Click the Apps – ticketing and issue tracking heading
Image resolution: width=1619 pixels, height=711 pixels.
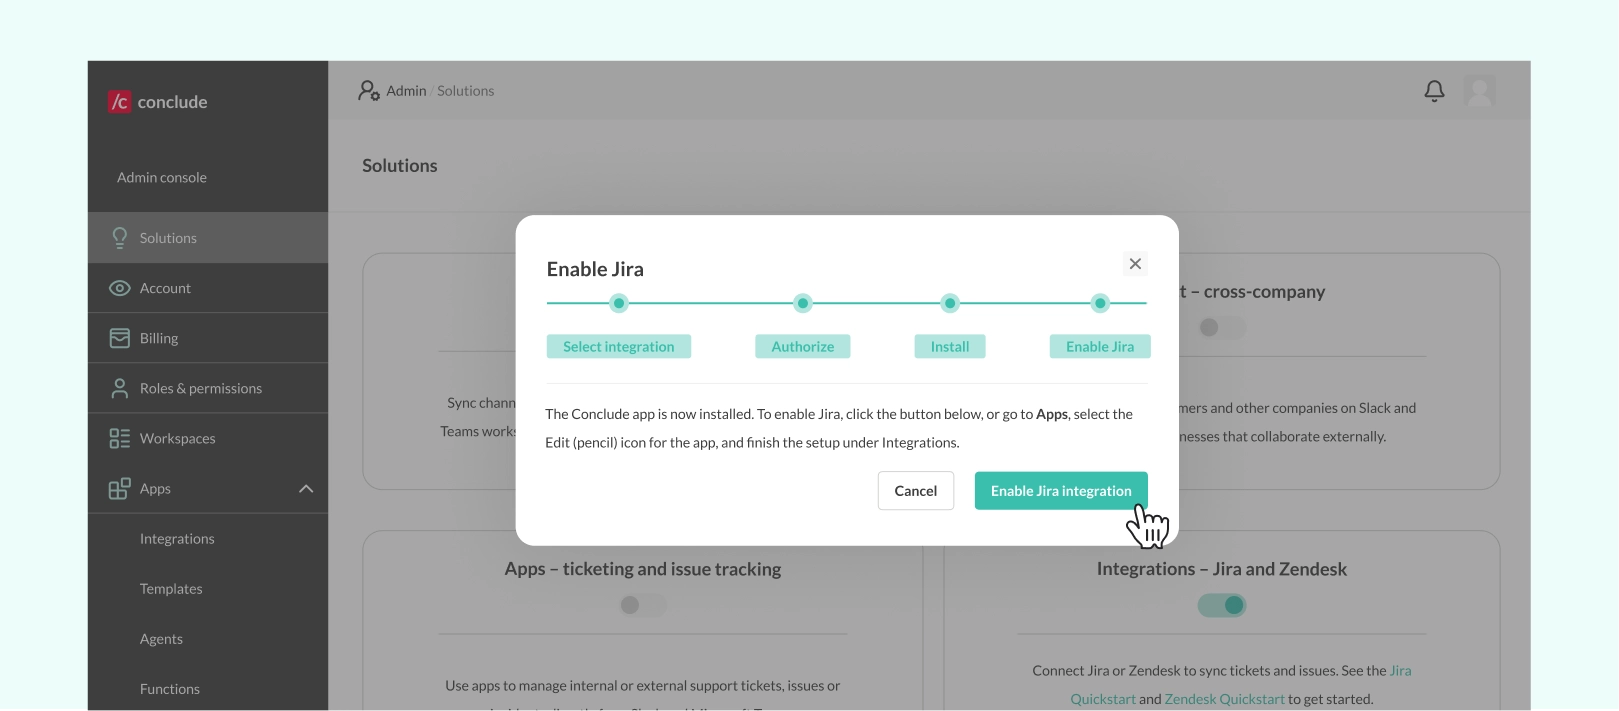tap(643, 569)
